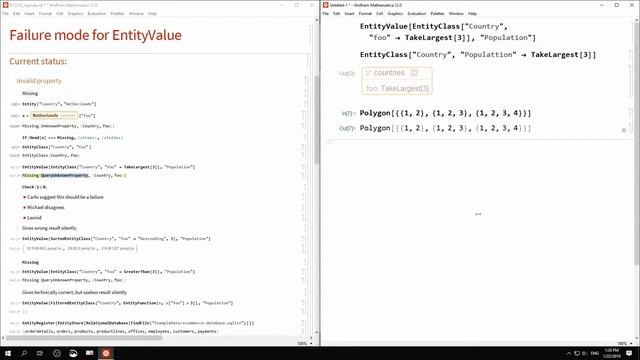The height and width of the screenshot is (360, 640).
Task: Open Insert menu in Untitled-1 window
Action: coord(349,13)
